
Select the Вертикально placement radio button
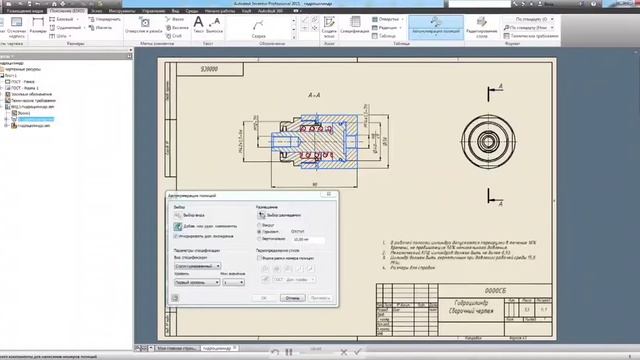[259, 238]
